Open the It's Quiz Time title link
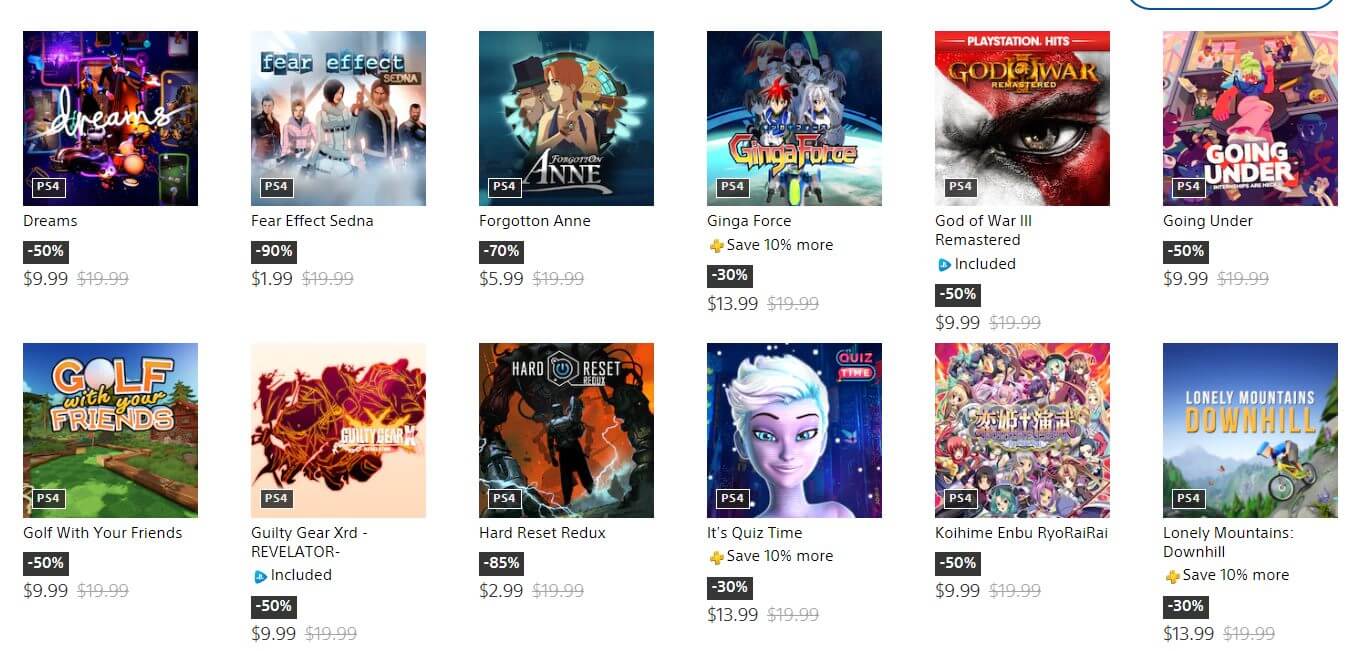The height and width of the screenshot is (651, 1351). click(755, 533)
